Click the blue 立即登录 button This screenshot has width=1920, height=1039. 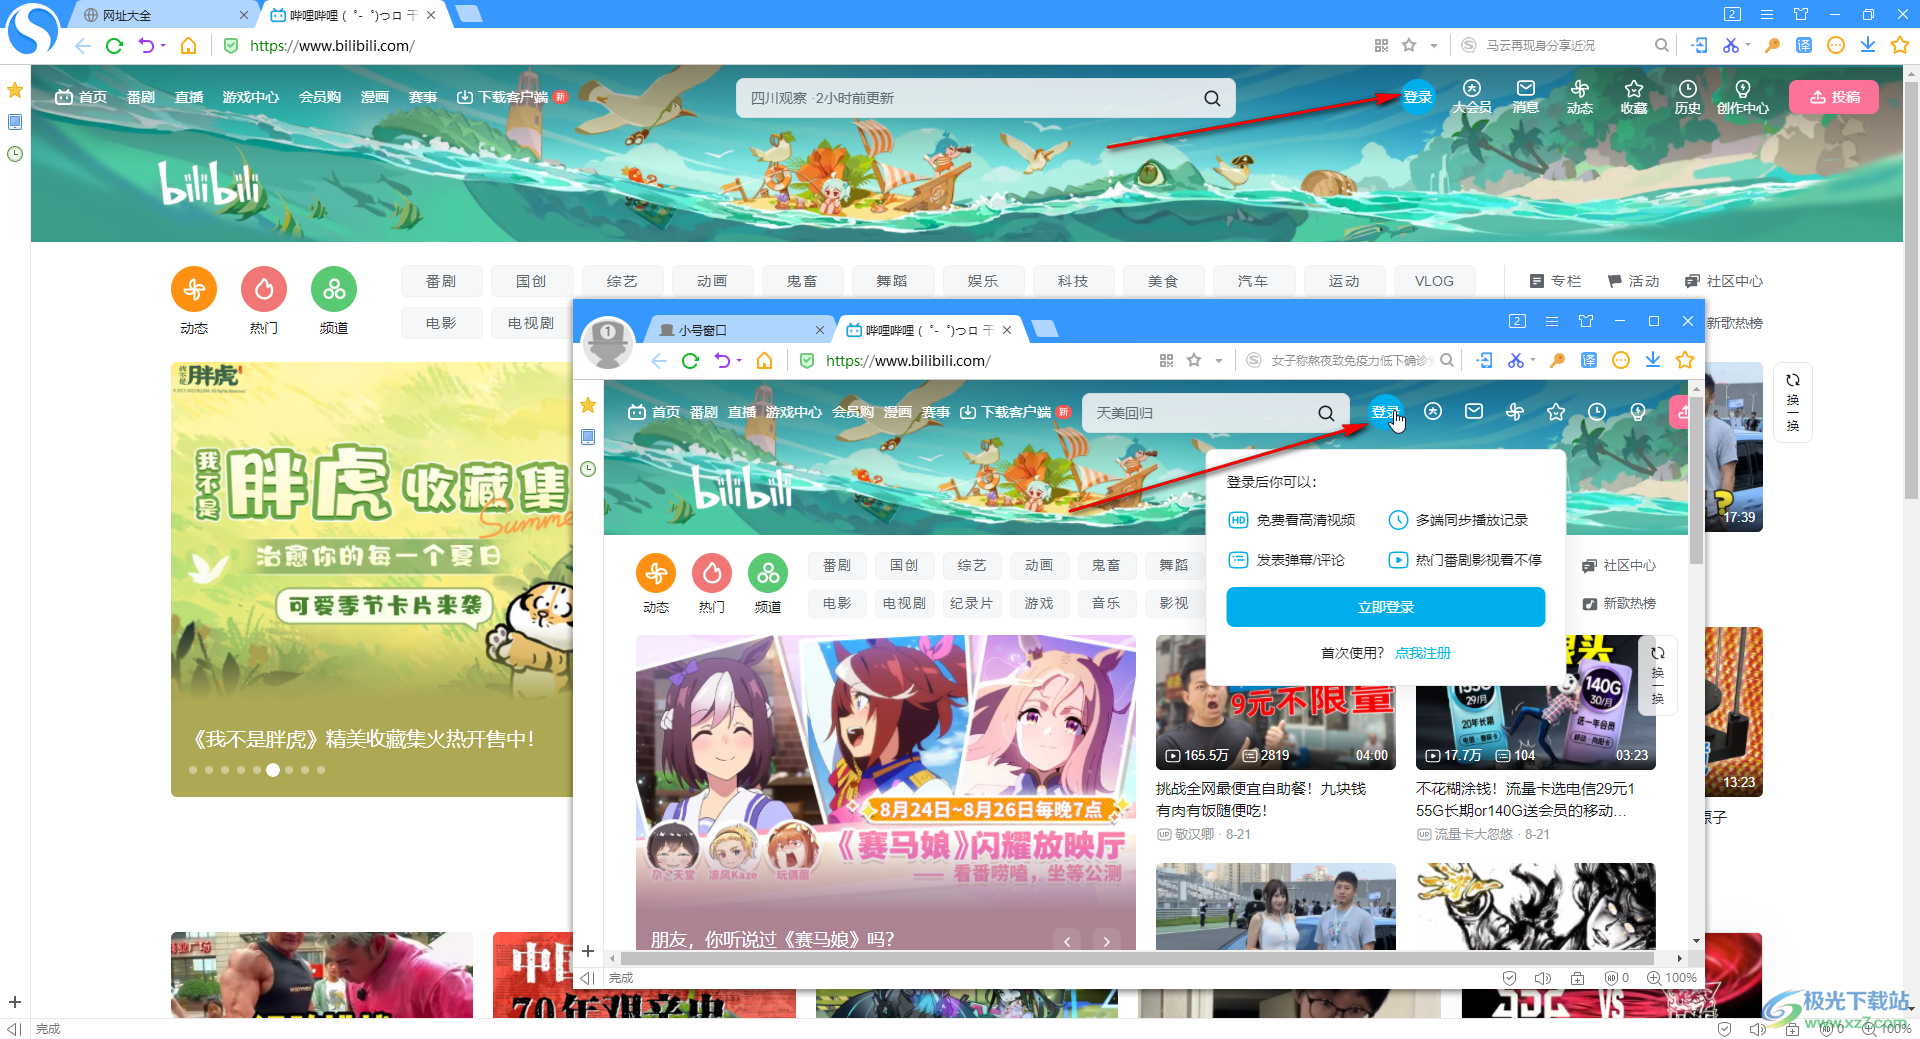[x=1386, y=607]
